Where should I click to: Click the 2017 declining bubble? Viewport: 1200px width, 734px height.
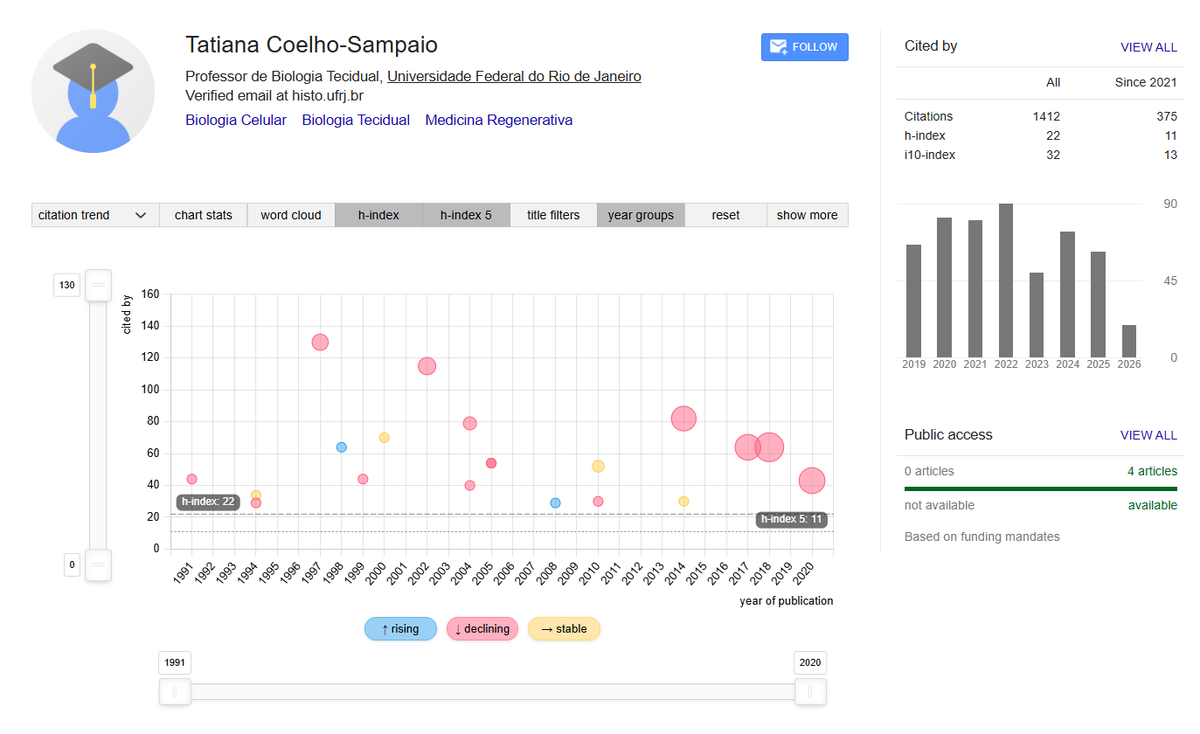pyautogui.click(x=748, y=447)
